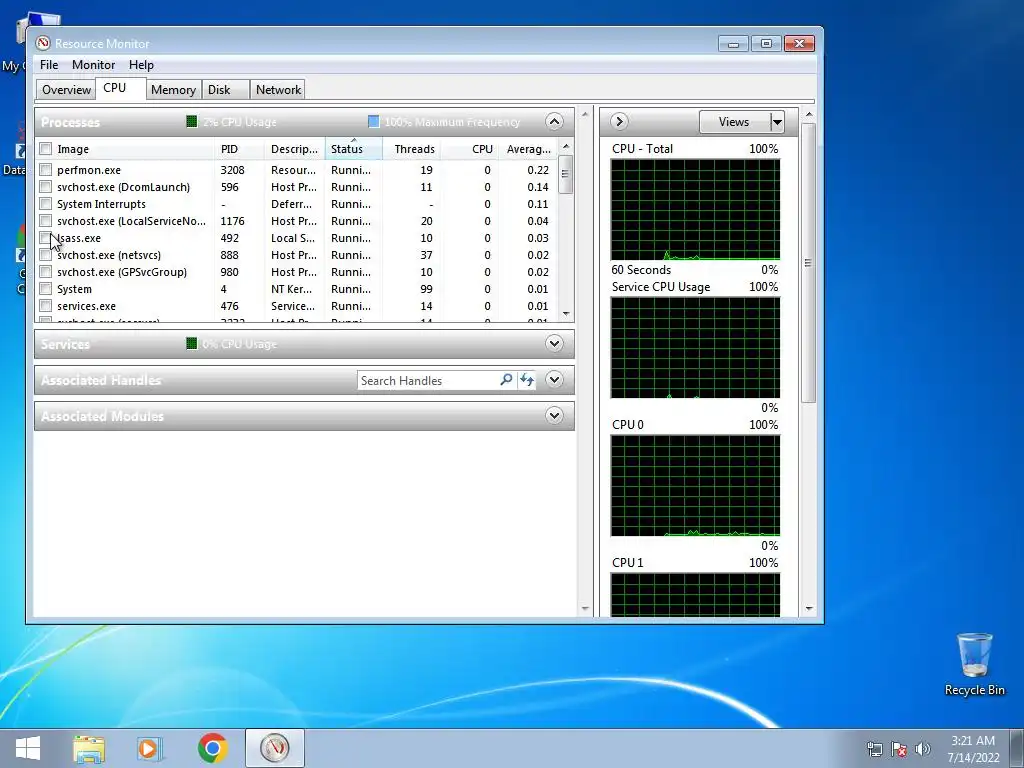Click the process list scrollbar thumb
Image resolution: width=1024 pixels, height=768 pixels.
[x=566, y=174]
